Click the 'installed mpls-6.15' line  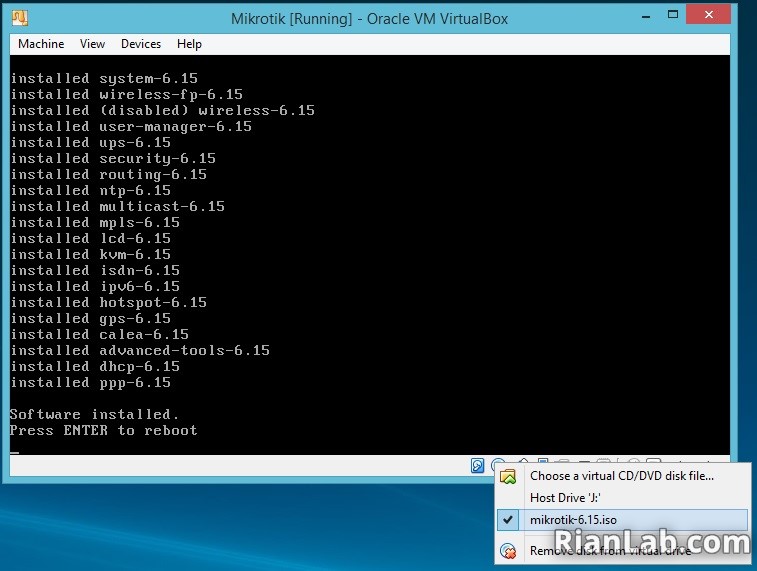(95, 222)
